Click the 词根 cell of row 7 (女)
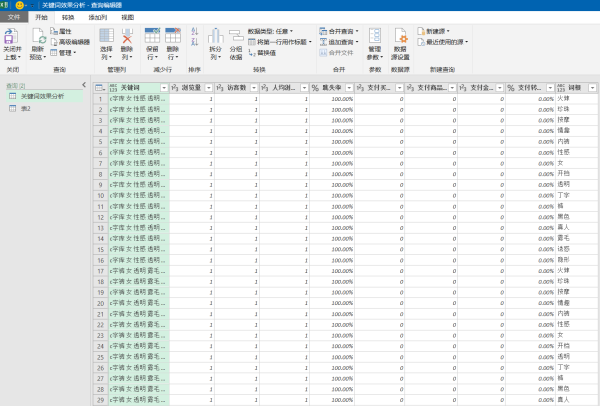Viewport: 600px width, 406px height. (576, 163)
